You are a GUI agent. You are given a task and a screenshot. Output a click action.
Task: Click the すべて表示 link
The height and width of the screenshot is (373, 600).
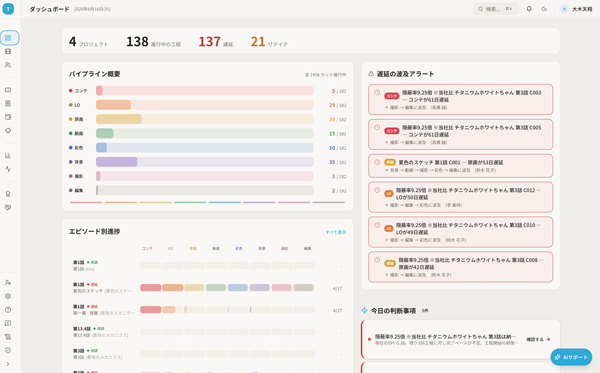click(x=336, y=232)
